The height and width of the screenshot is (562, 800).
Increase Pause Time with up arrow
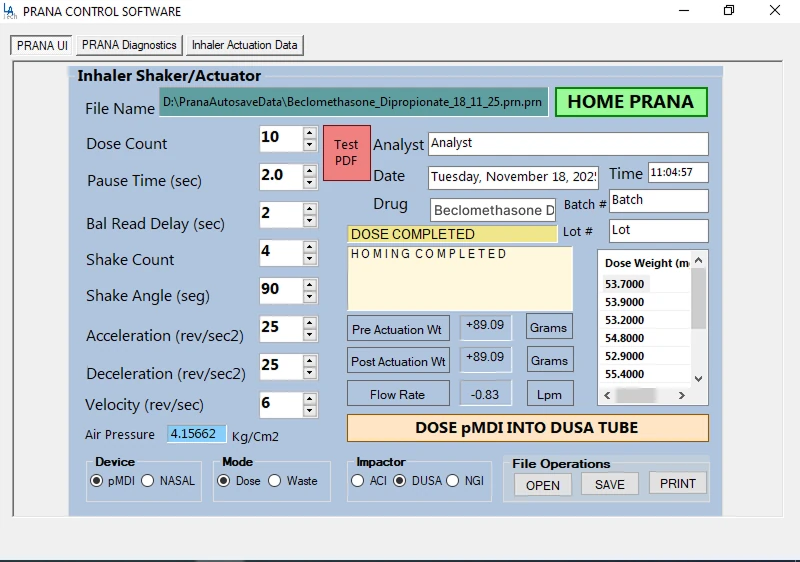[309, 171]
